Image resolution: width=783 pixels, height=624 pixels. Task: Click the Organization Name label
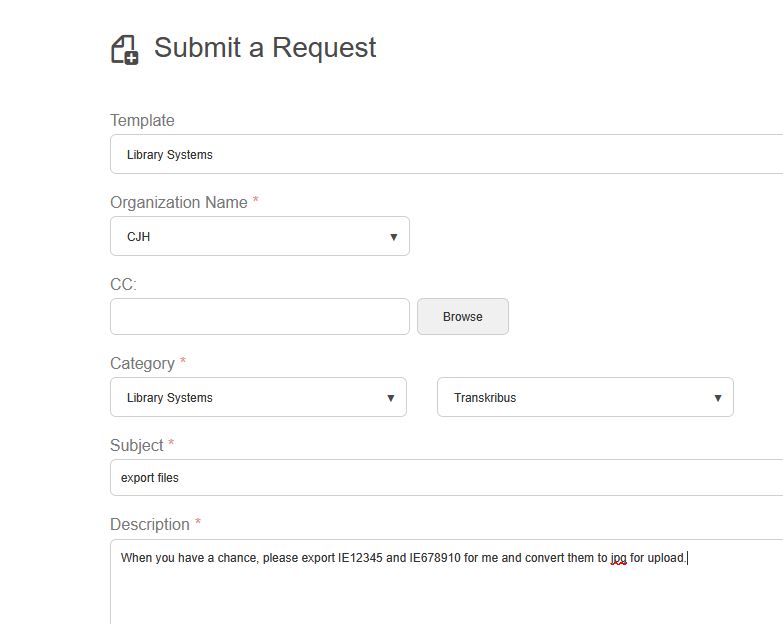click(179, 202)
